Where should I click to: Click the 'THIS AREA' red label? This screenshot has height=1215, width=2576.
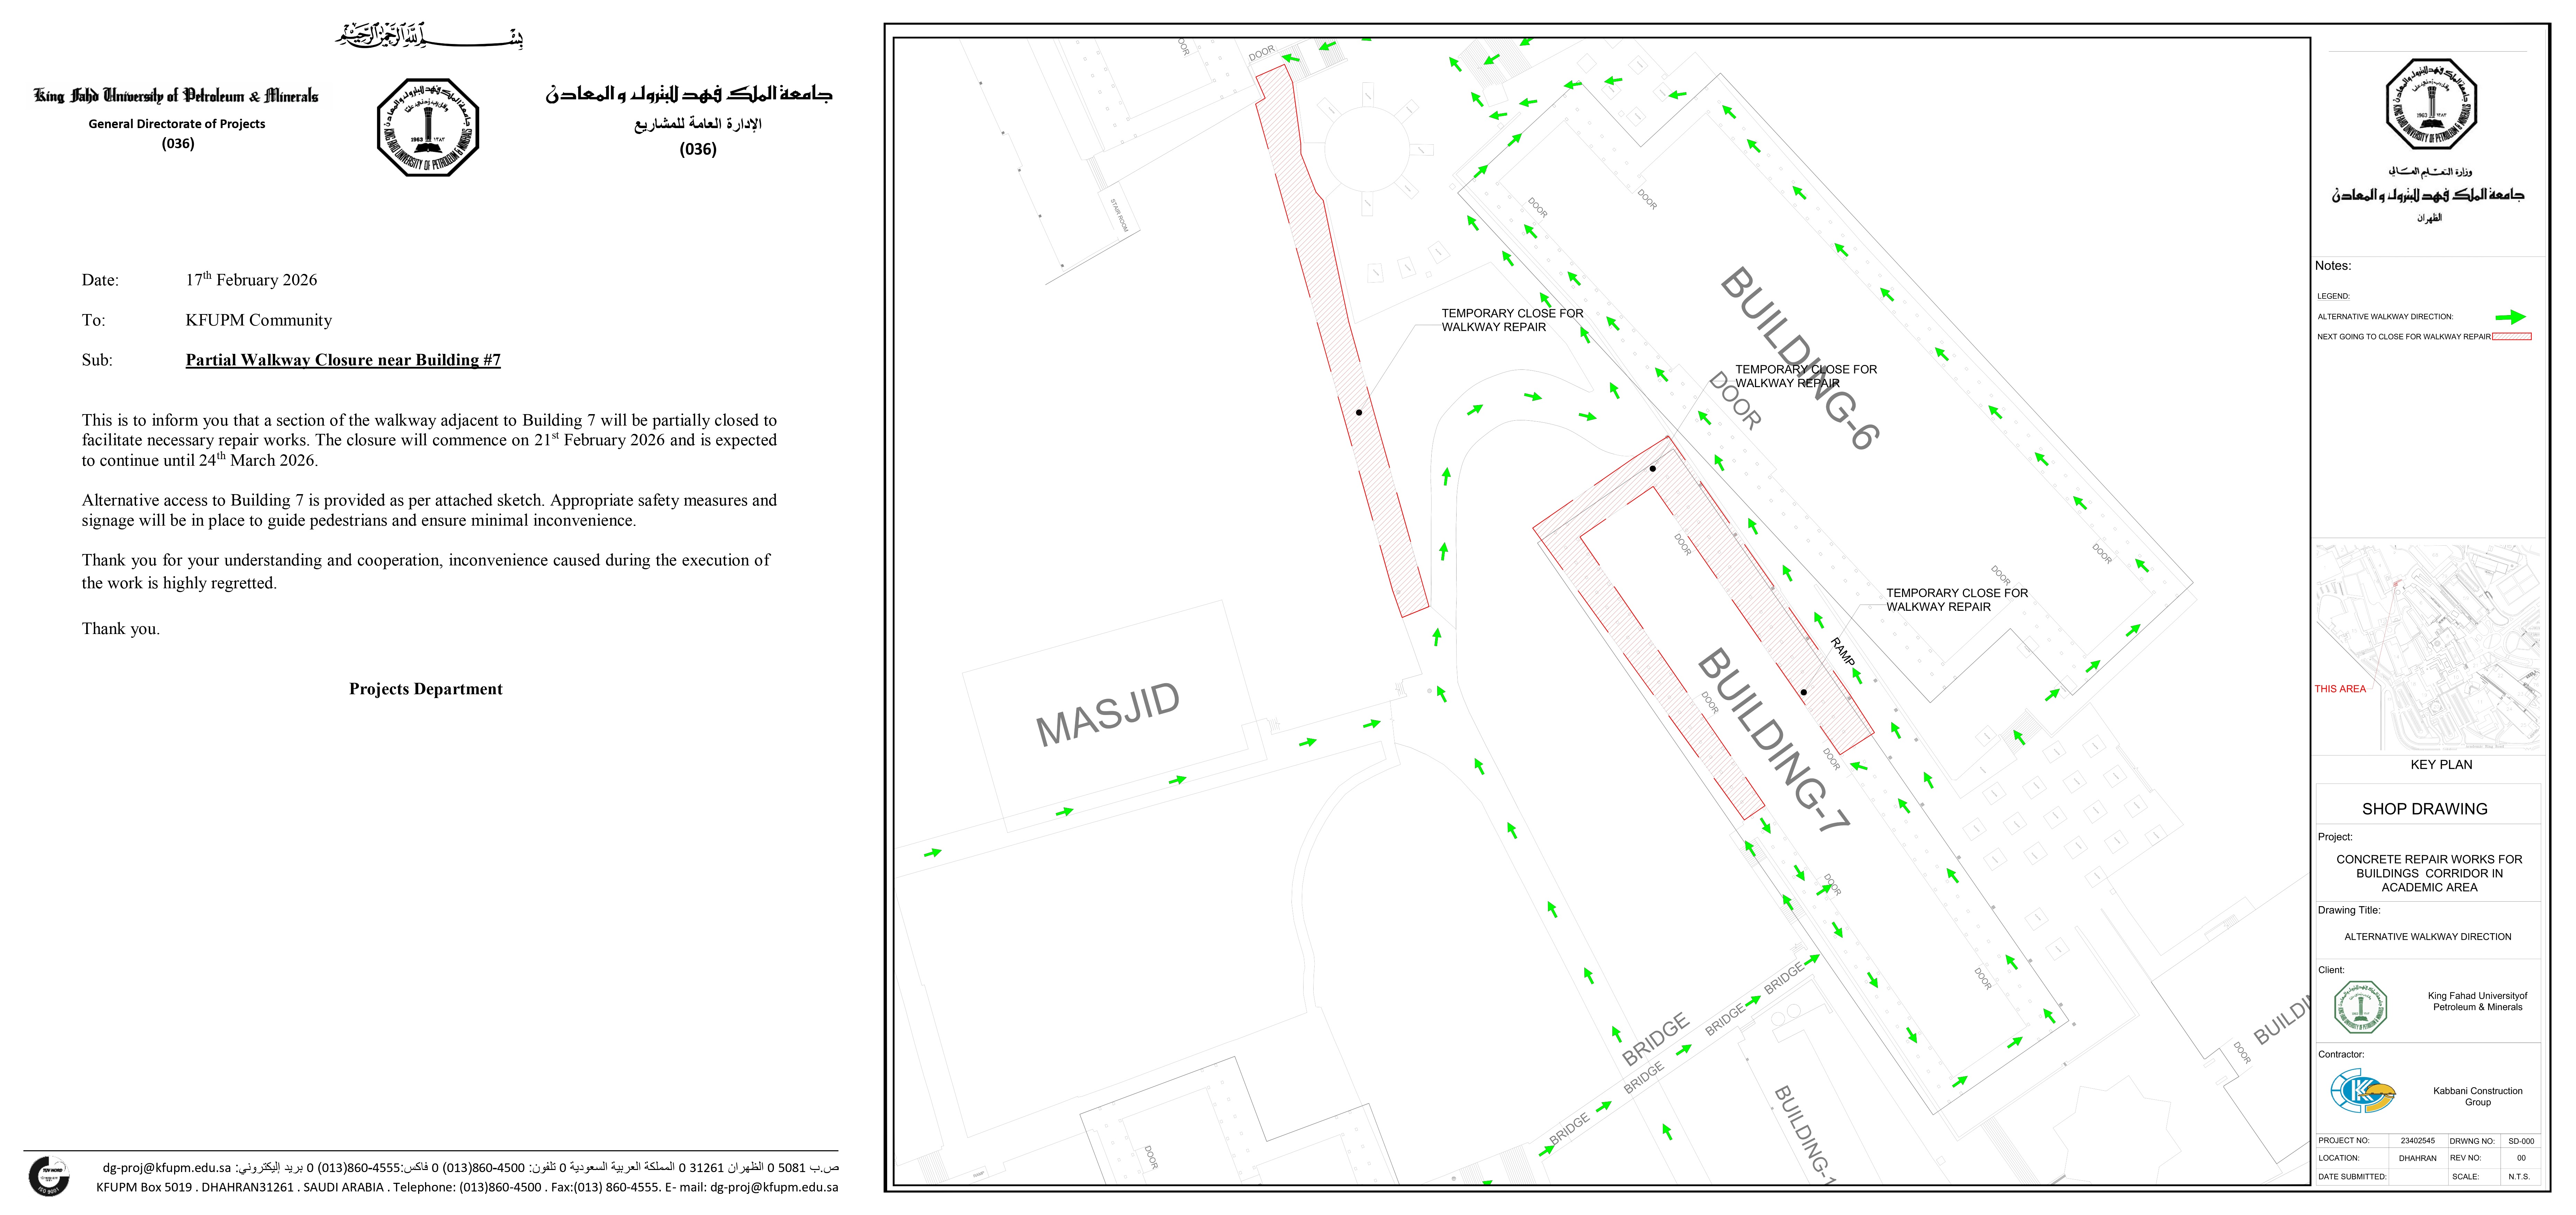coord(2340,689)
